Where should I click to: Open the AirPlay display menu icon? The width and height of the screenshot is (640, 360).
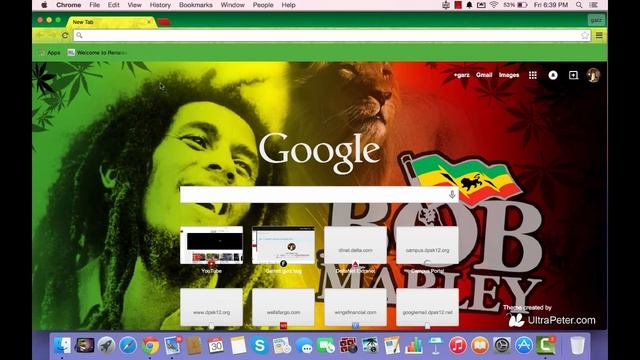(x=481, y=5)
